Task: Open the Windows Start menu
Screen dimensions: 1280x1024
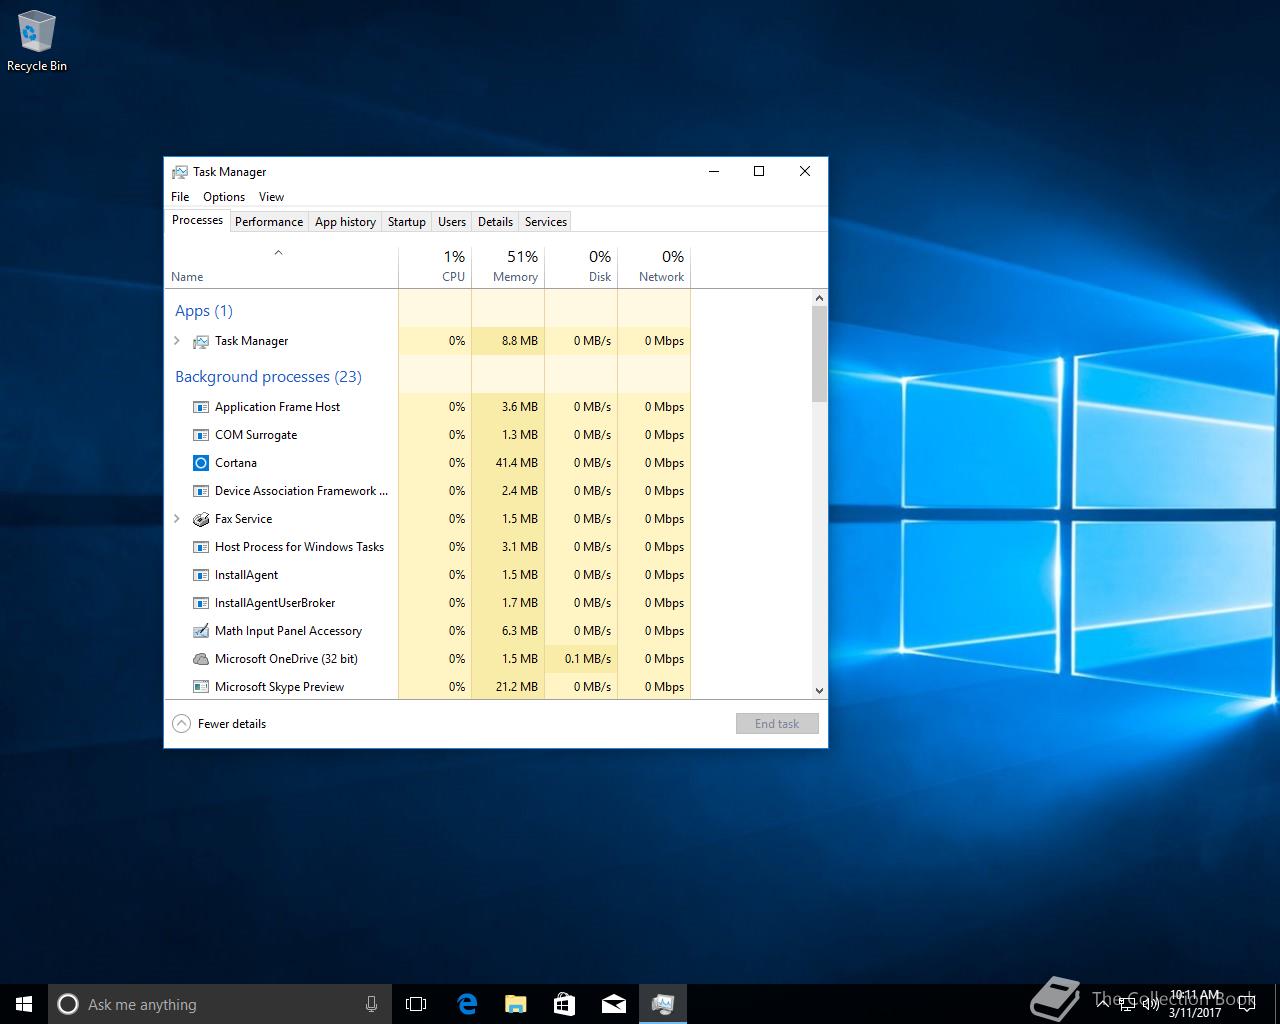Action: (24, 1004)
